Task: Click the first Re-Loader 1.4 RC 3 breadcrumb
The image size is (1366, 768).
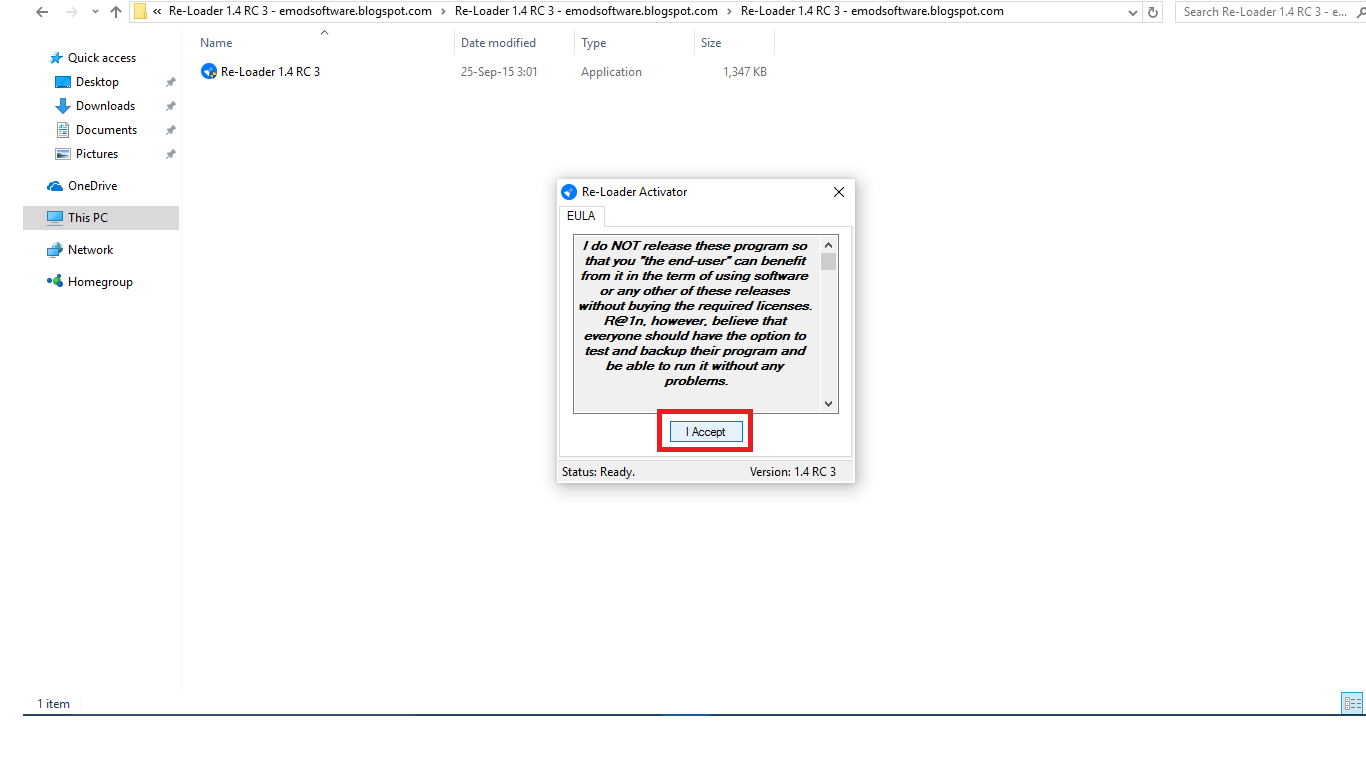Action: coord(300,12)
